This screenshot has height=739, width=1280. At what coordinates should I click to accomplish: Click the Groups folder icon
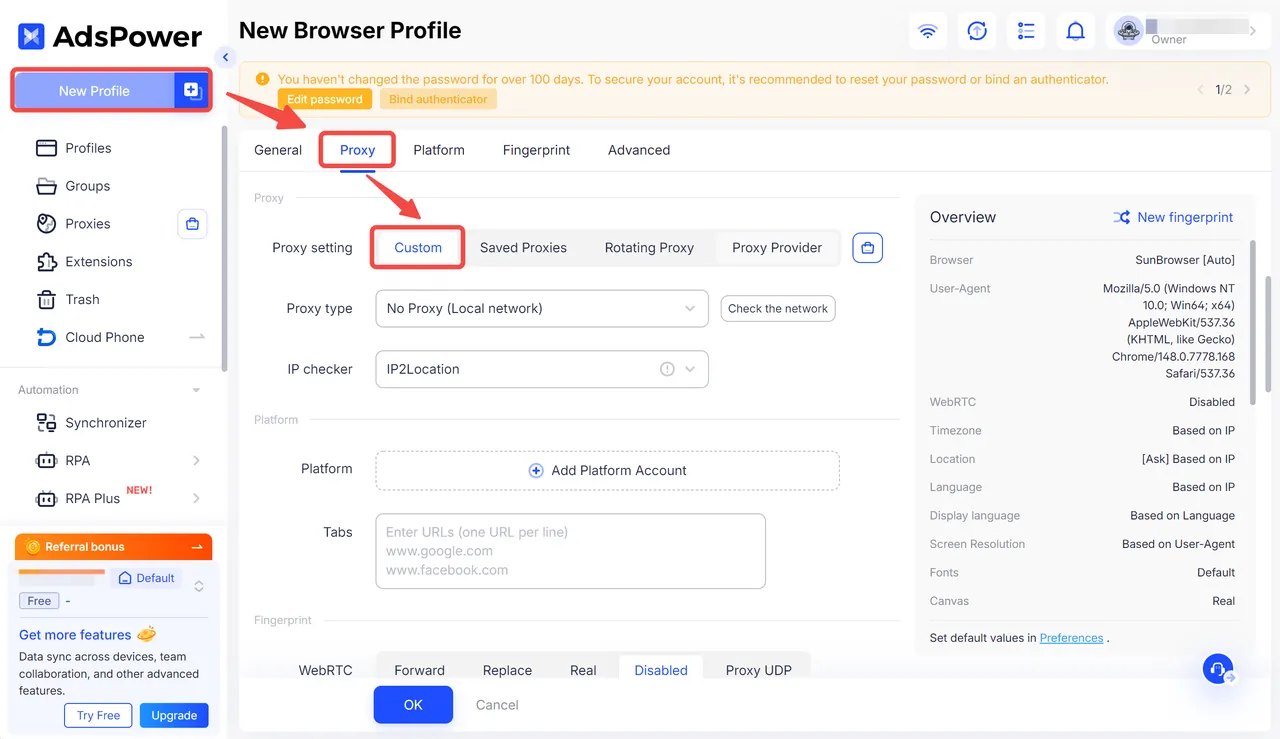click(x=46, y=186)
